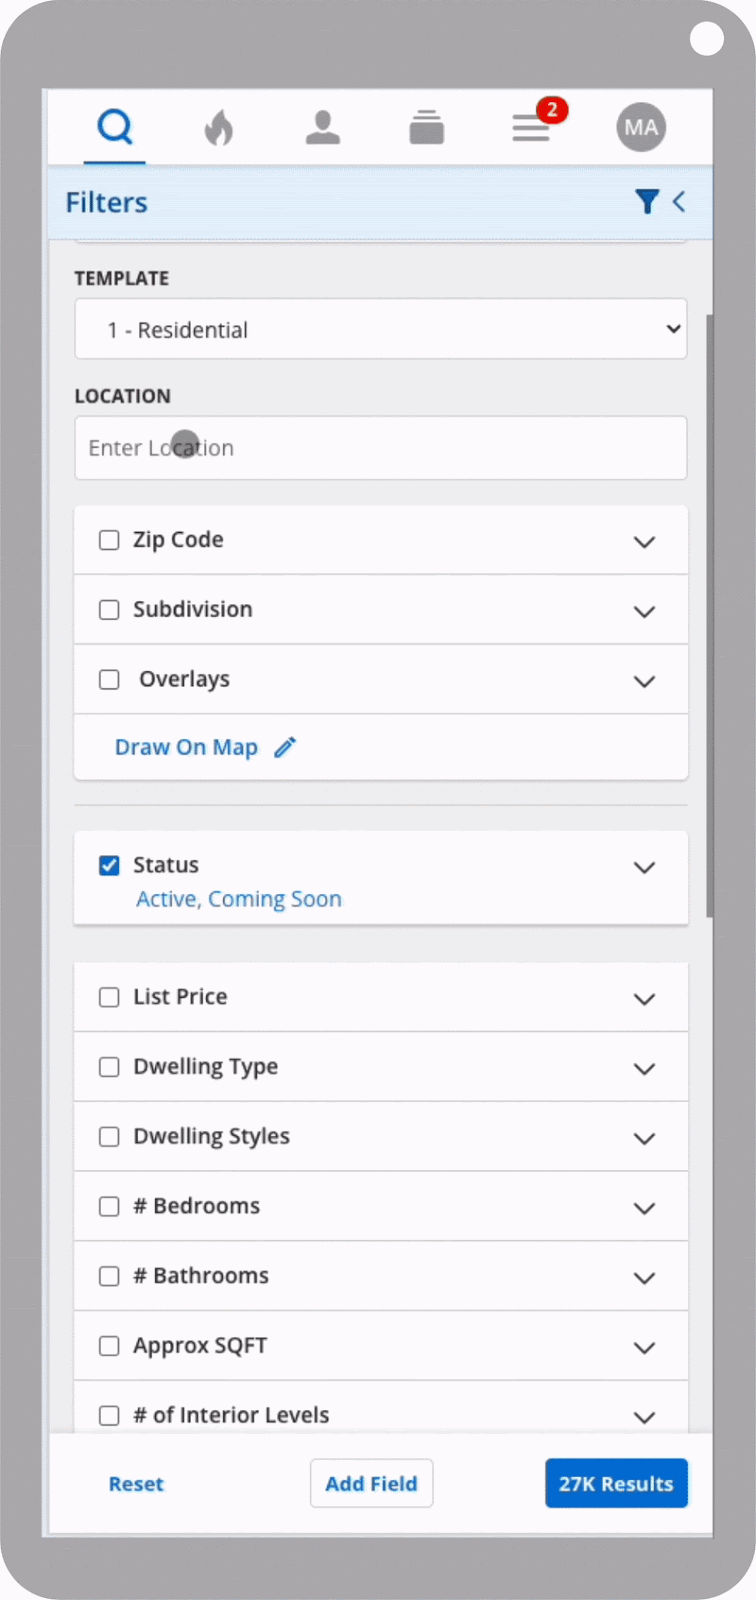
Task: Click the Add Field button
Action: 371,1483
